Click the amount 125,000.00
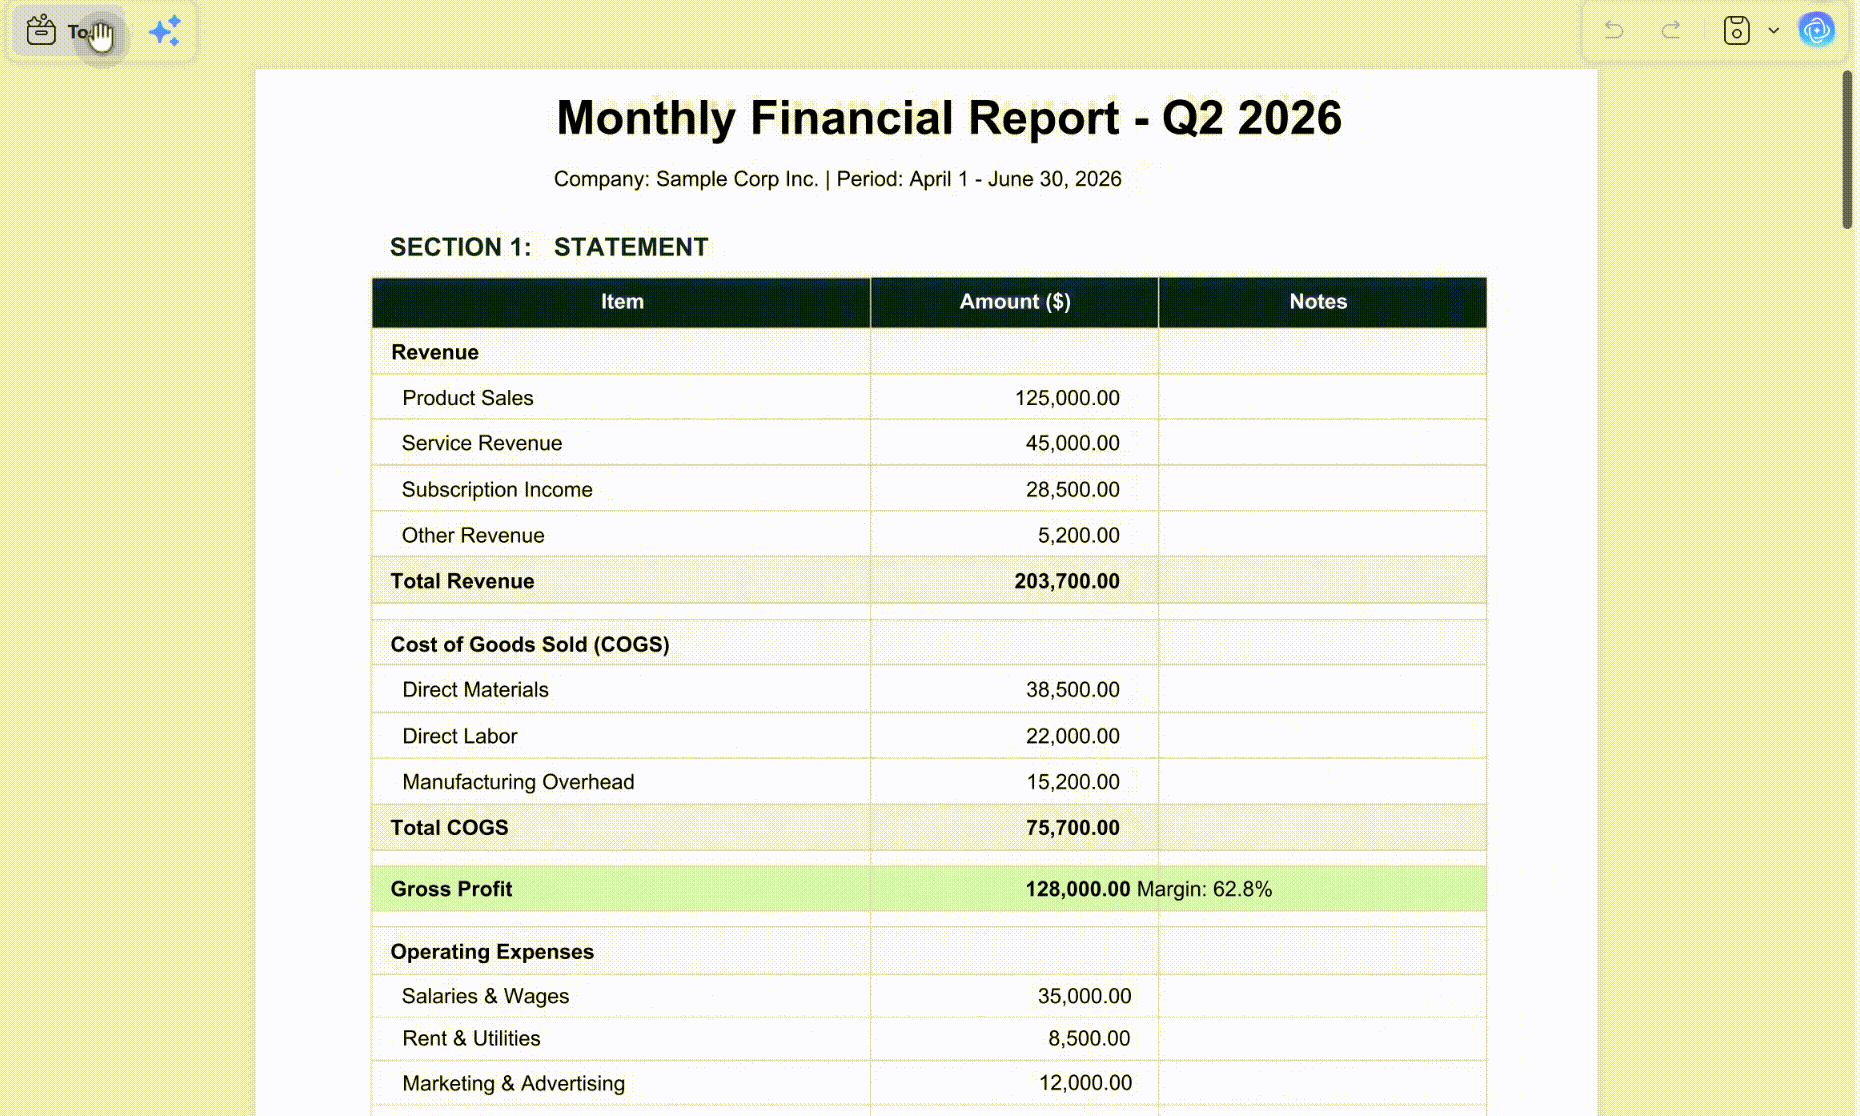Viewport: 1860px width, 1116px height. (x=1067, y=398)
